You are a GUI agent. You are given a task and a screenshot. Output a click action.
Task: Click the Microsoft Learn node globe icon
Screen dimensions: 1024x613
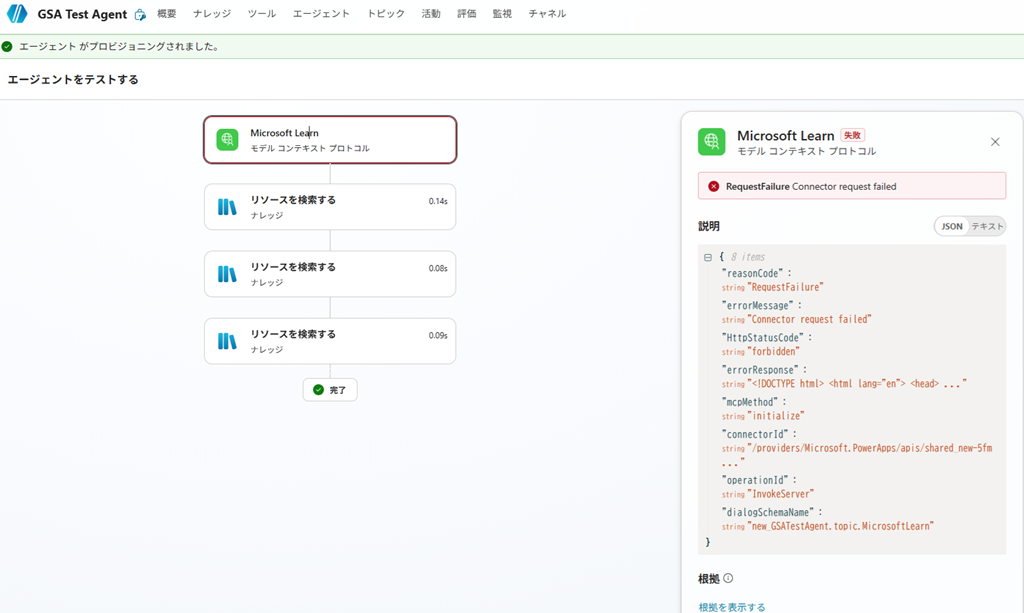tap(227, 139)
